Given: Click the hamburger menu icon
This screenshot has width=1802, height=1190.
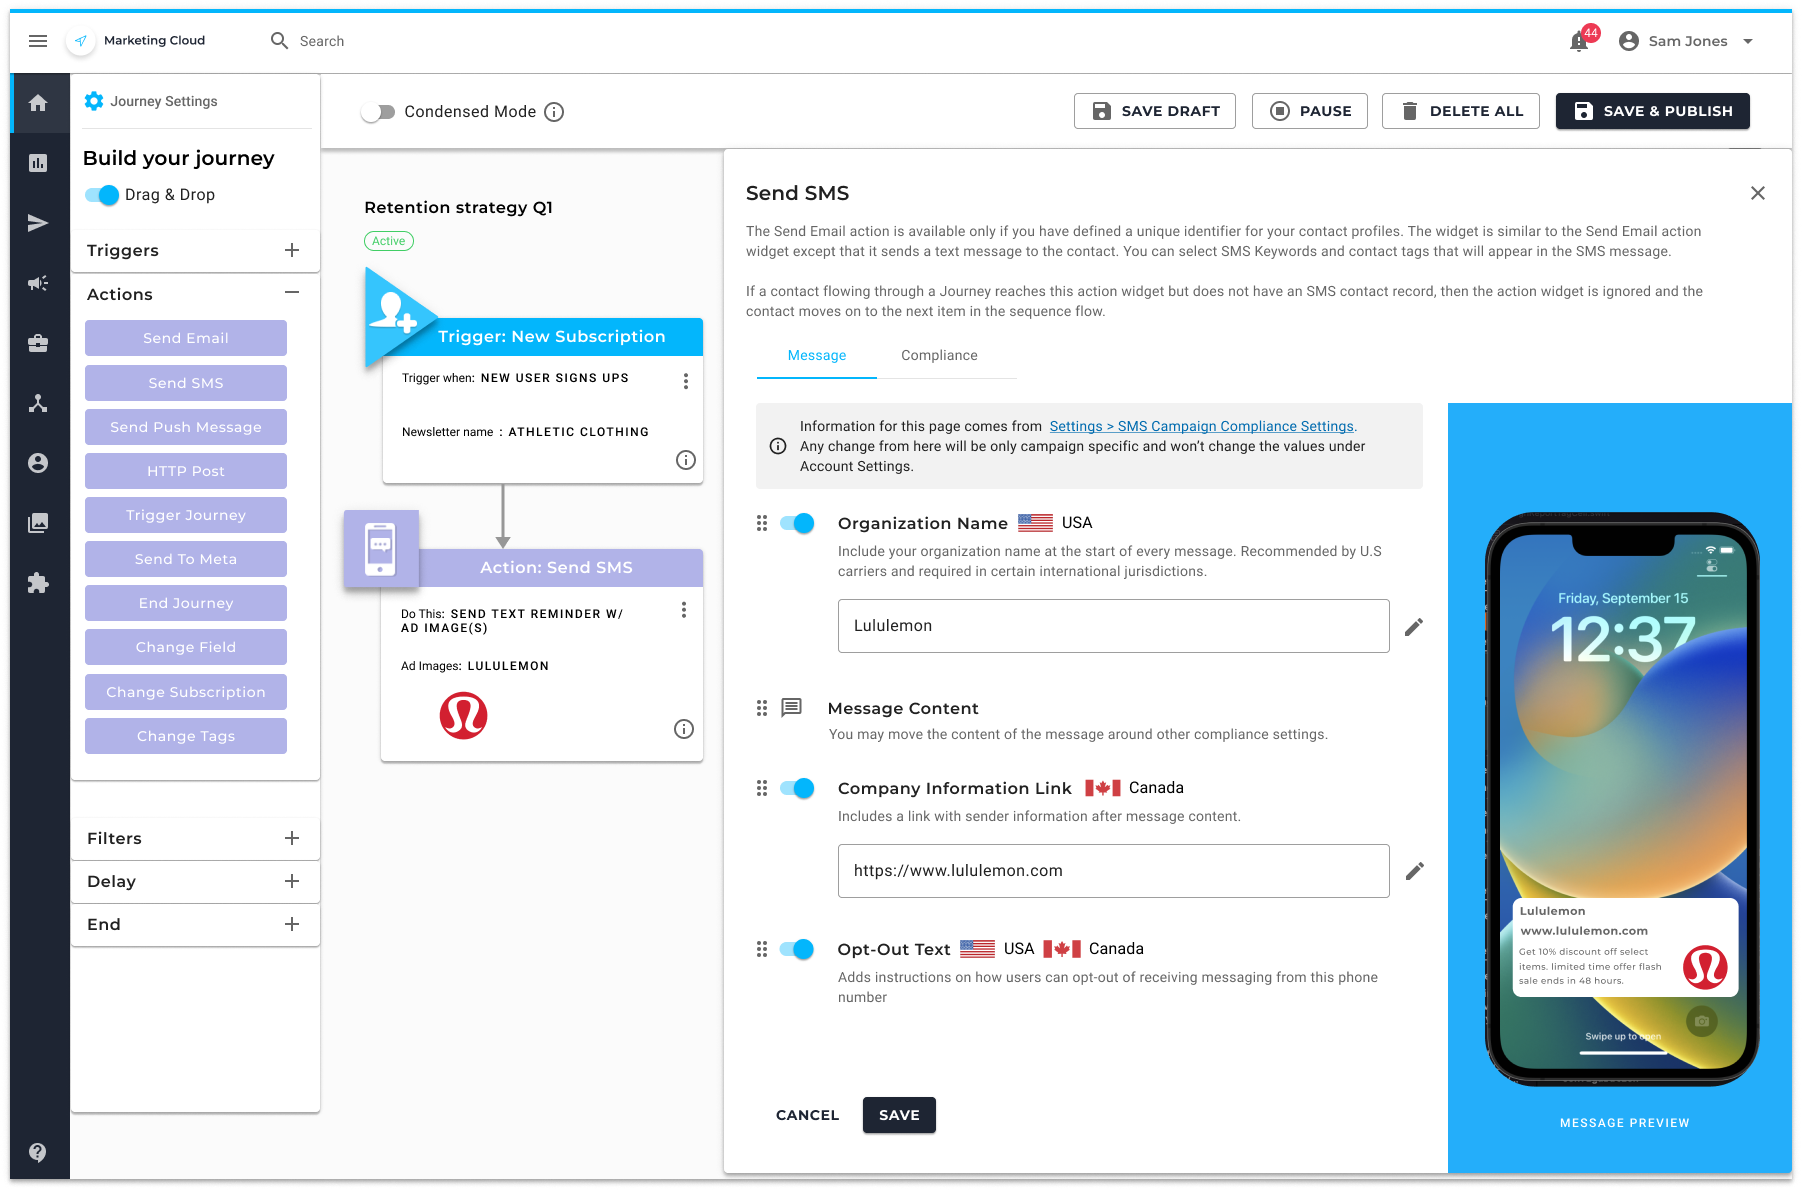Looking at the screenshot, I should coord(38,41).
